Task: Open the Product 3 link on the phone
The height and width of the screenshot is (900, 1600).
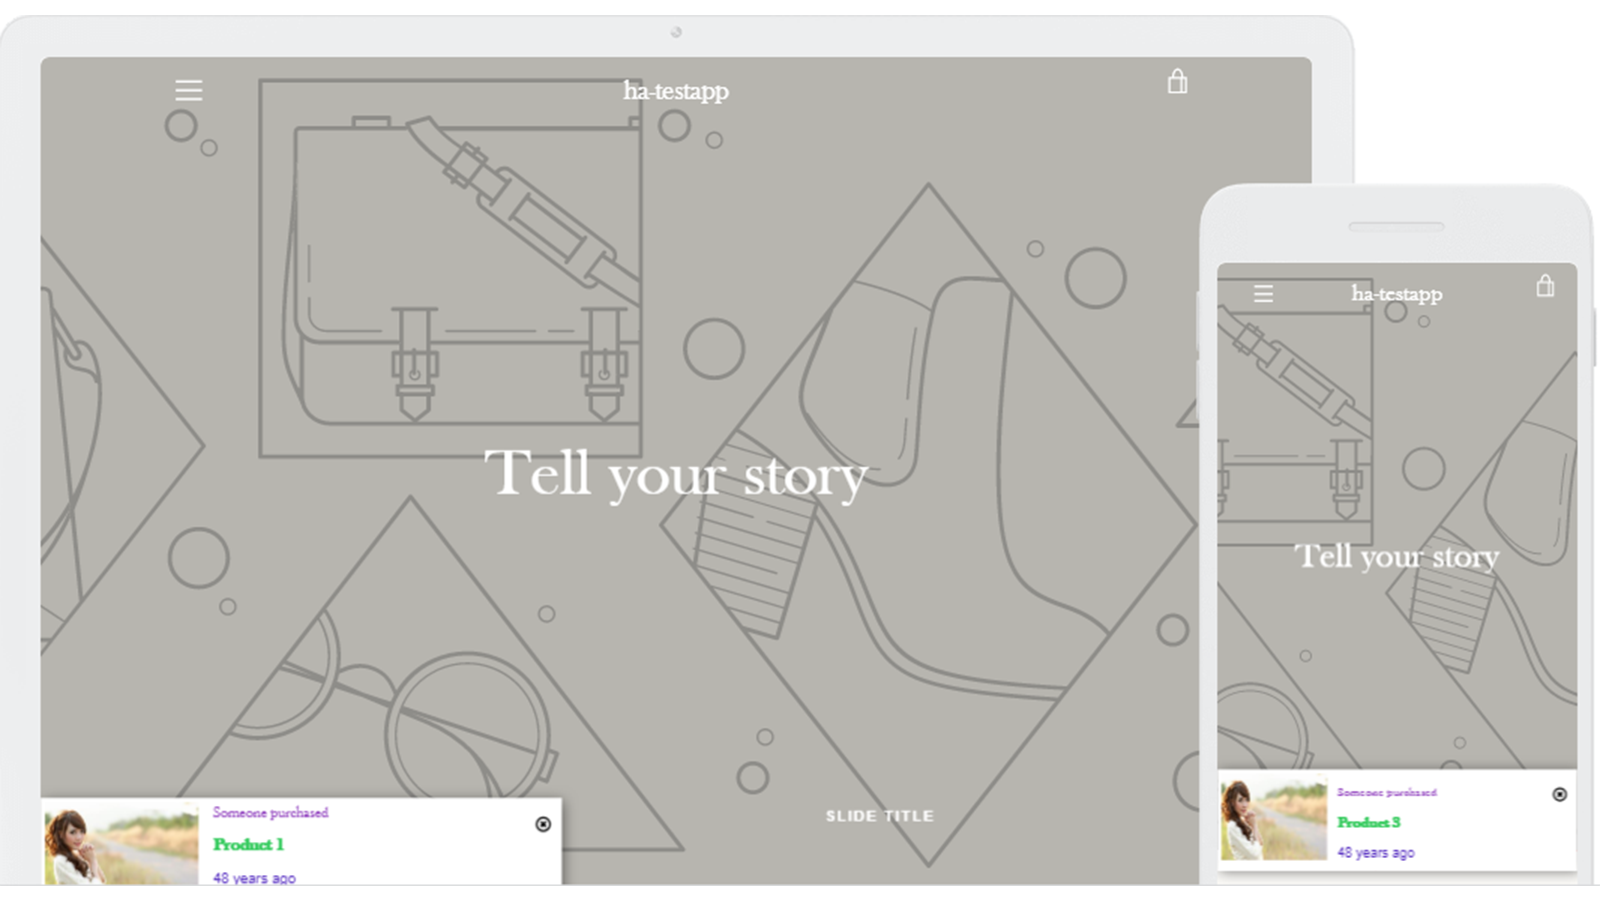Action: (x=1369, y=822)
